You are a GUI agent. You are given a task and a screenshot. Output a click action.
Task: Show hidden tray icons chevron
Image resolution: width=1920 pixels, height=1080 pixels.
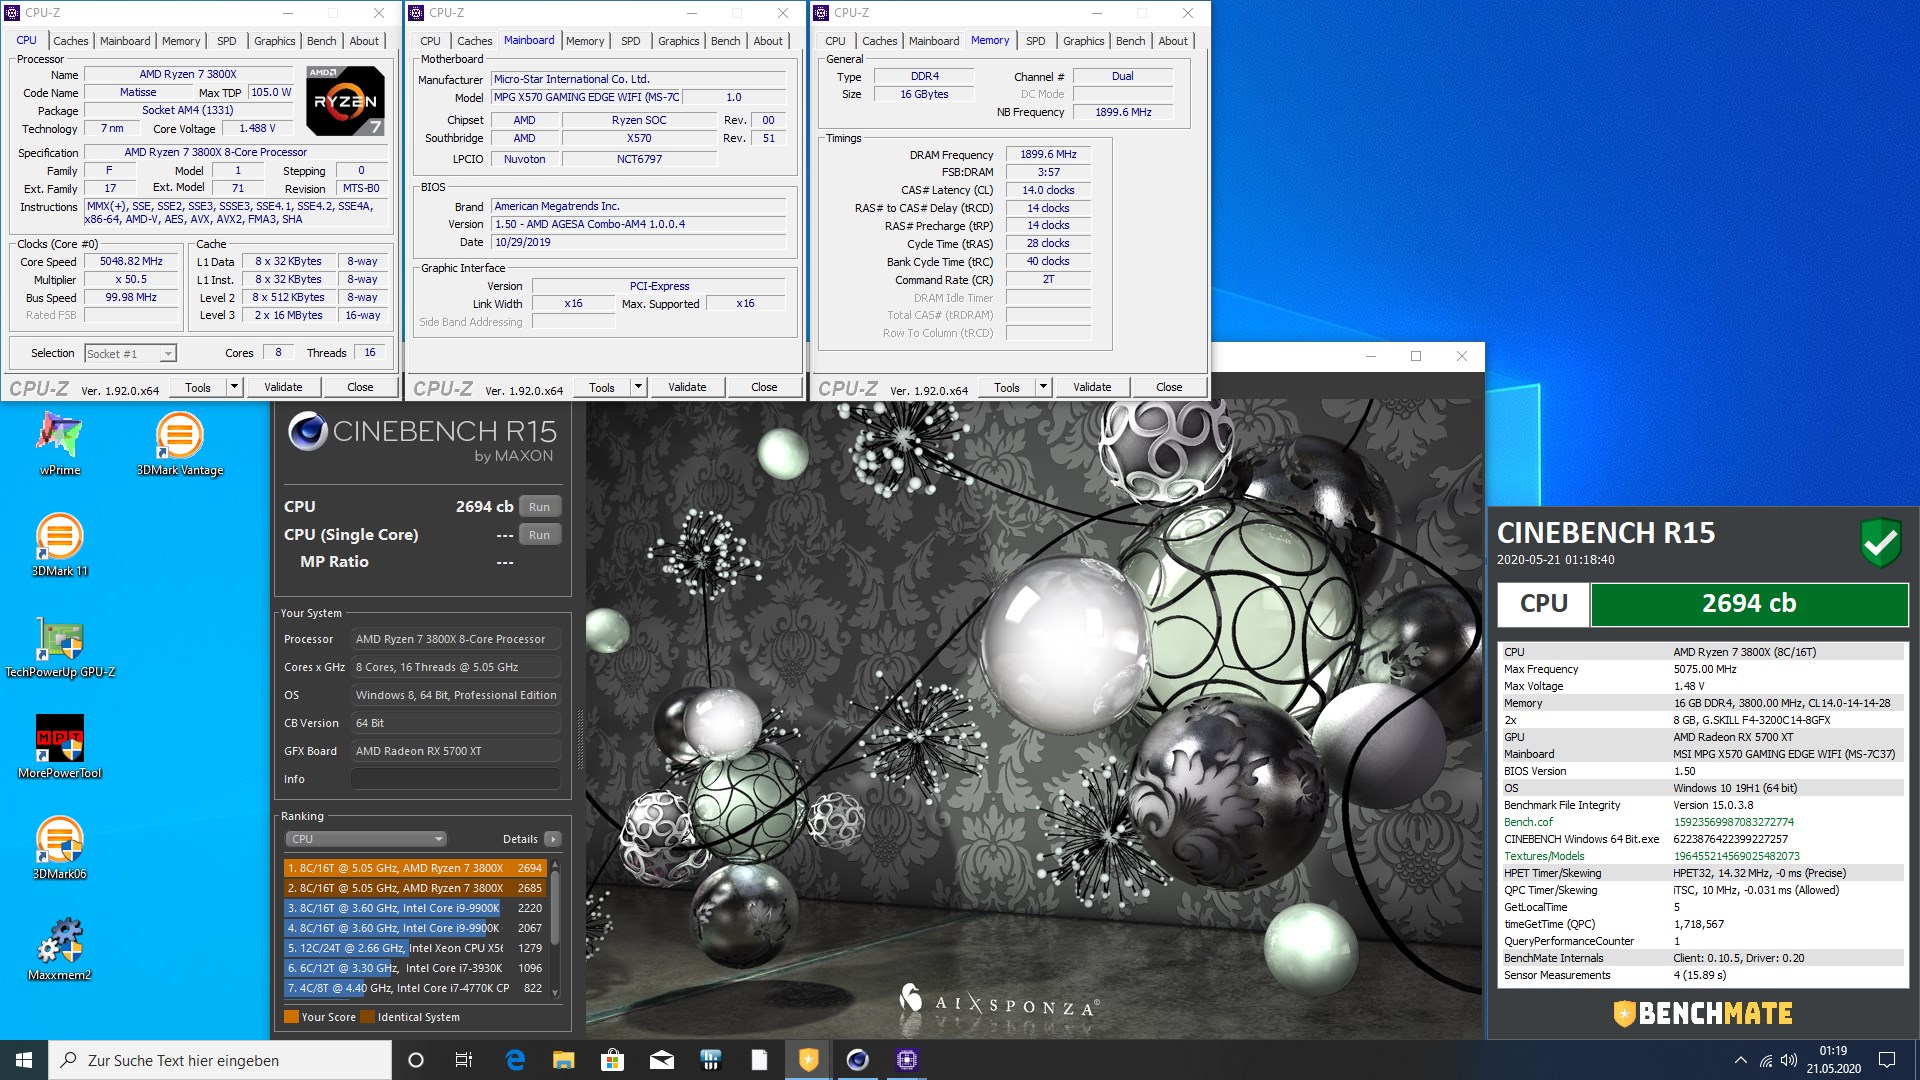pos(1740,1060)
